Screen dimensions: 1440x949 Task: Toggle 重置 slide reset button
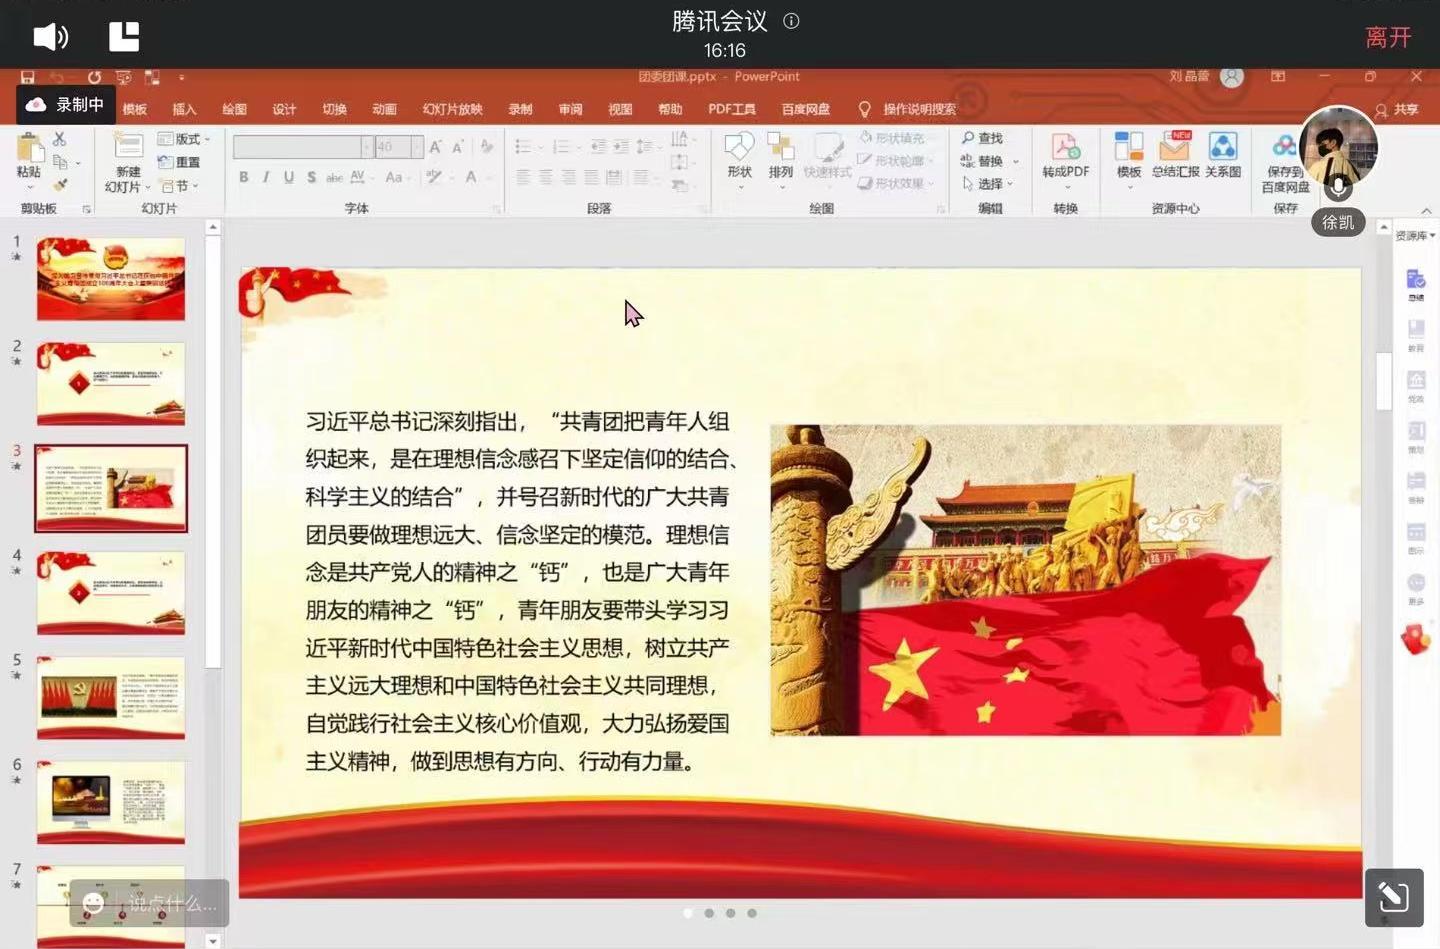pyautogui.click(x=179, y=162)
